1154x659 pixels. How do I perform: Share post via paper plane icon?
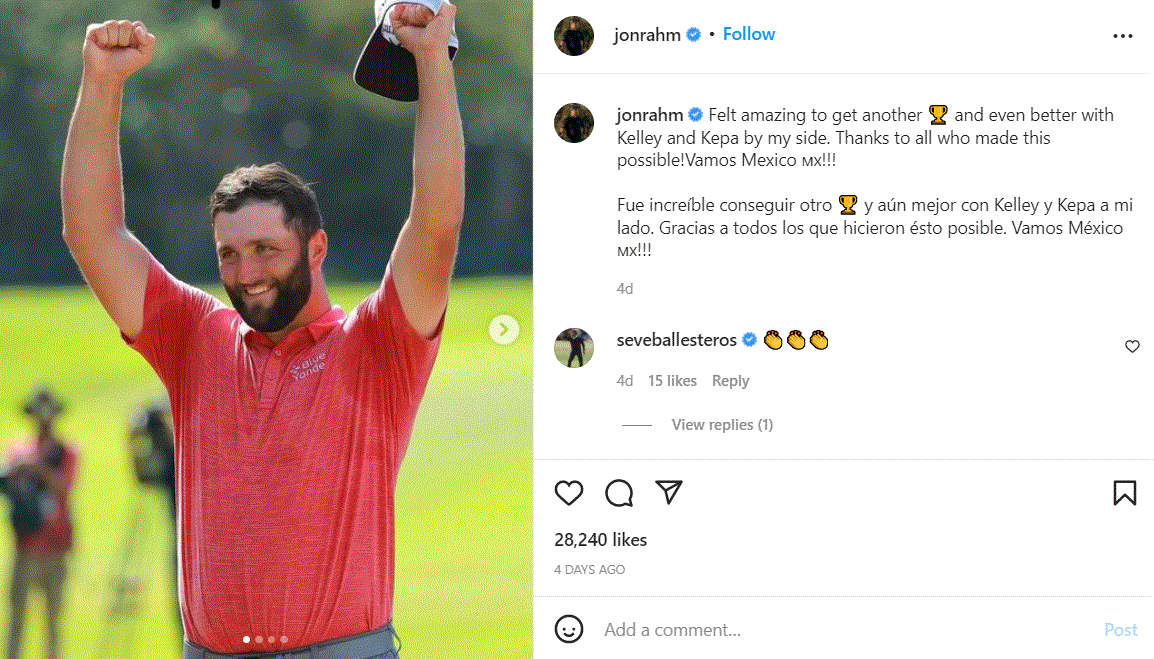(x=669, y=492)
